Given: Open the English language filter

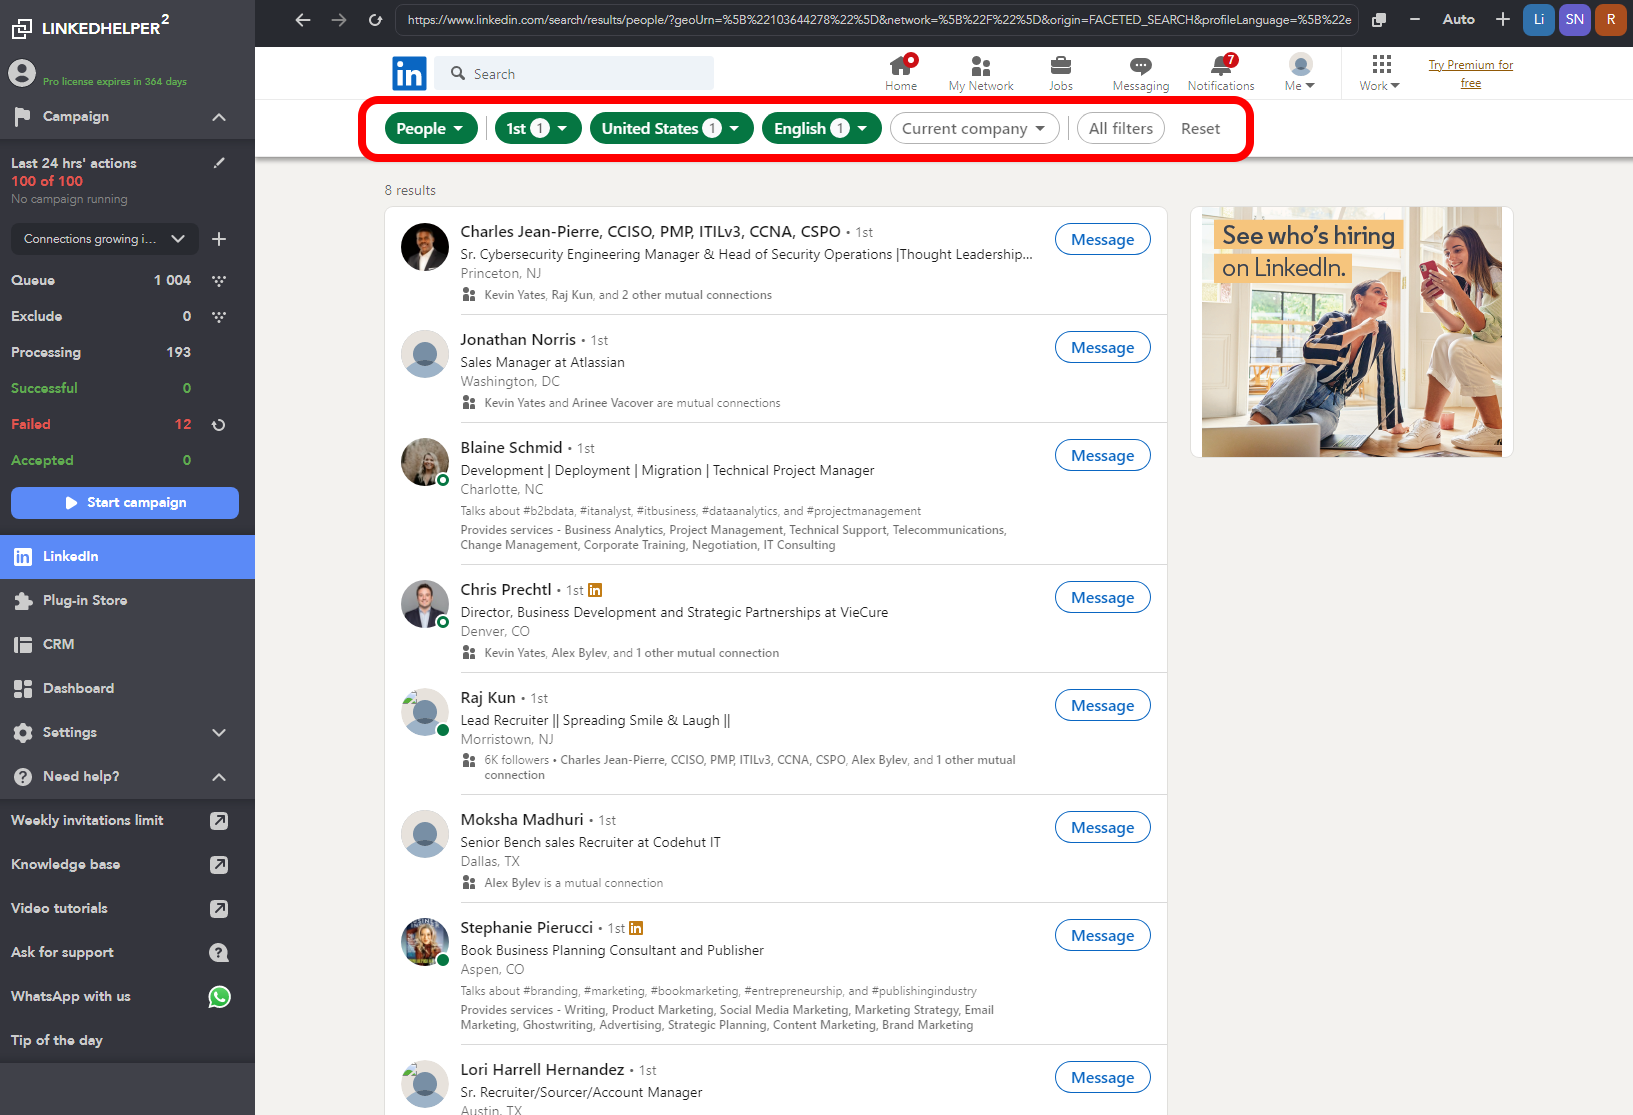Looking at the screenshot, I should click(822, 128).
